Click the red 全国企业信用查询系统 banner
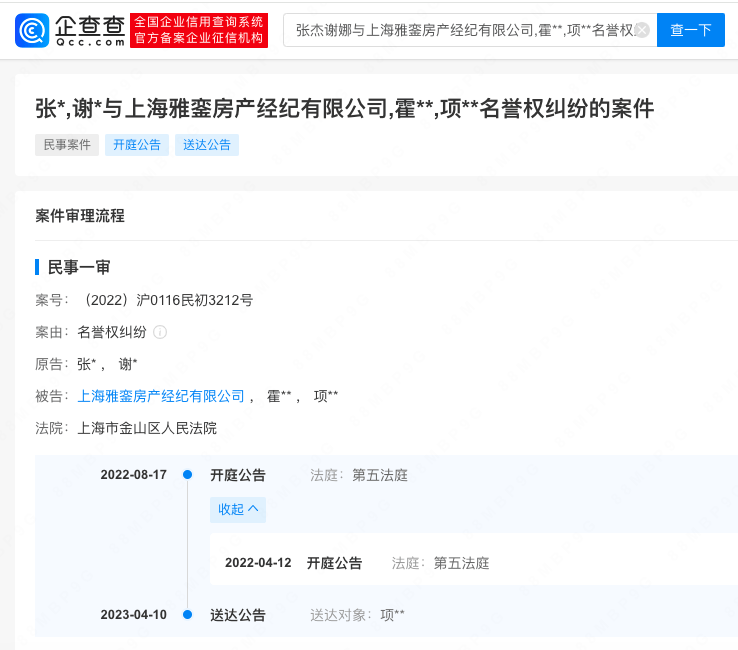 [199, 31]
